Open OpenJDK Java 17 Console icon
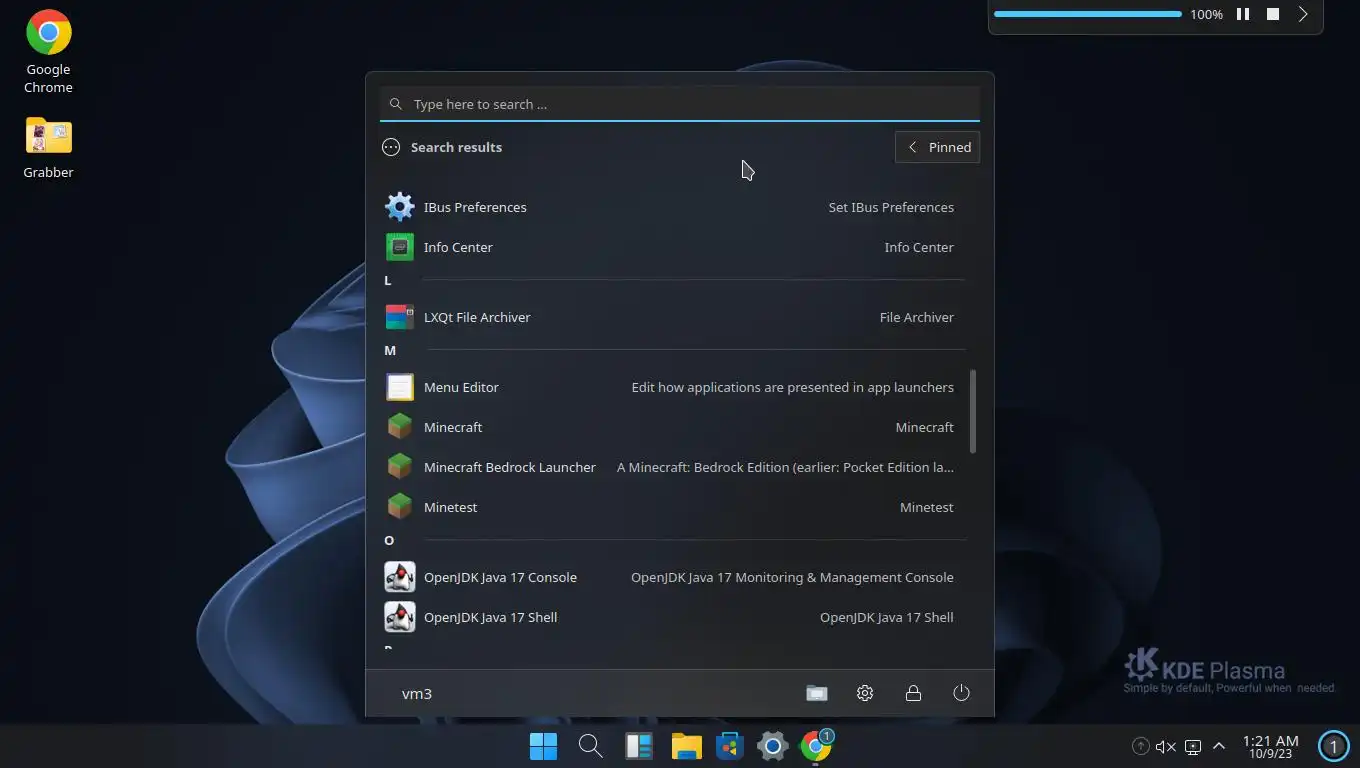Screen dimensions: 1360x768 (400, 577)
